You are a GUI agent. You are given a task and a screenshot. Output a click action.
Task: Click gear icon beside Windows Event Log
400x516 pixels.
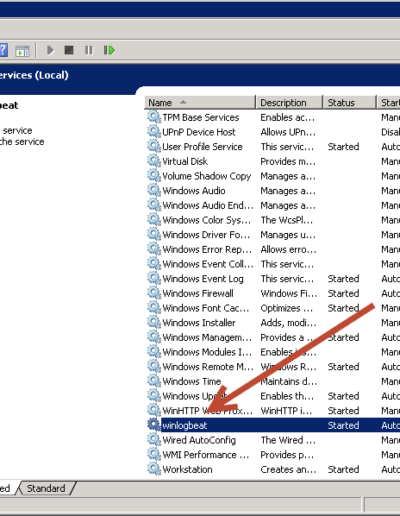(154, 278)
